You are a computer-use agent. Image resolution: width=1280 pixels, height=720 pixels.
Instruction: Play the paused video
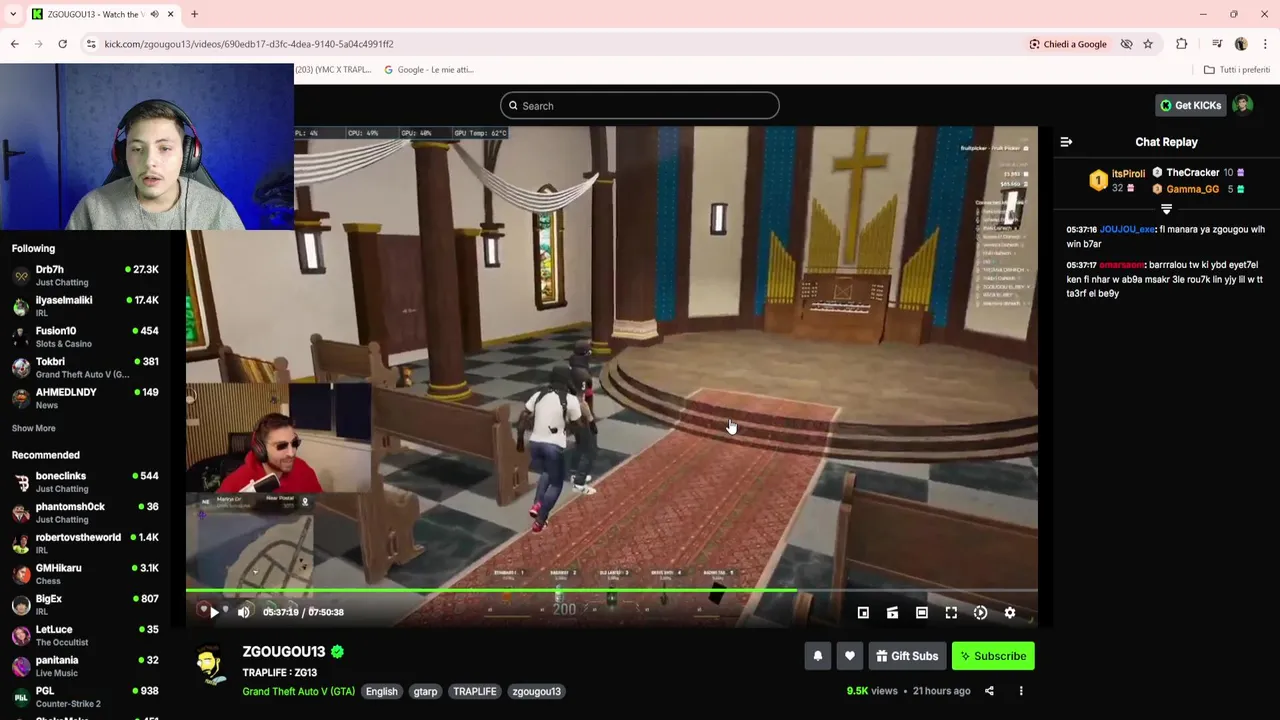(x=214, y=612)
